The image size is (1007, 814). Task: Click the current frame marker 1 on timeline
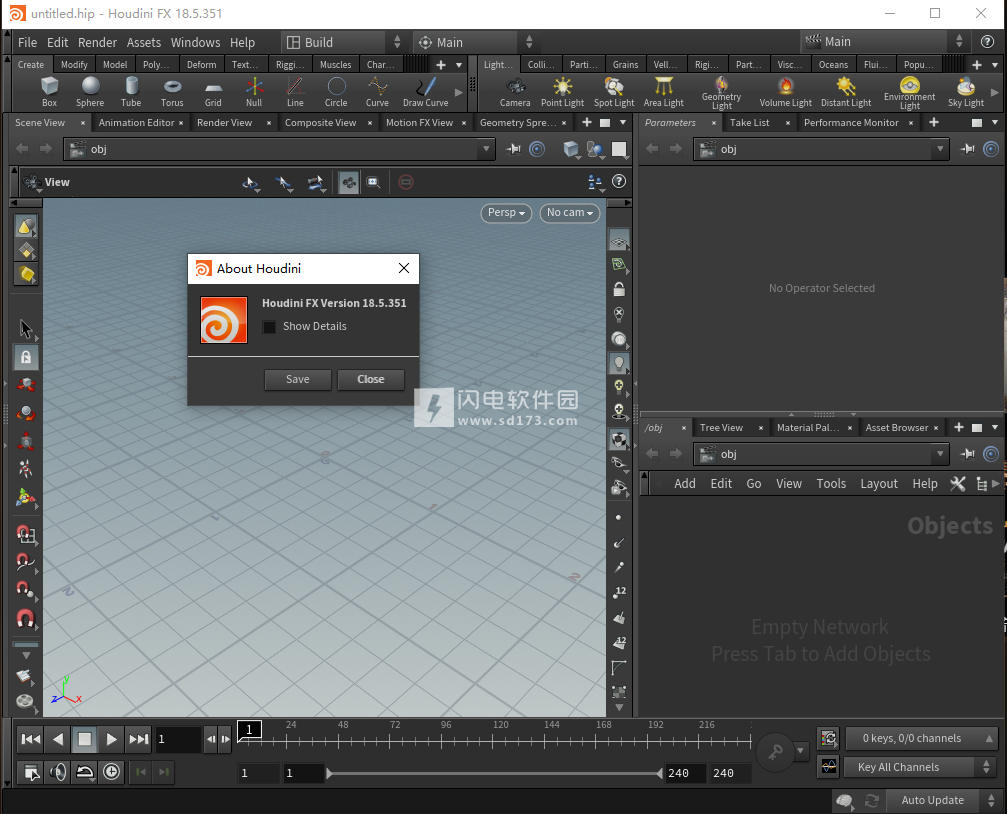pos(249,730)
